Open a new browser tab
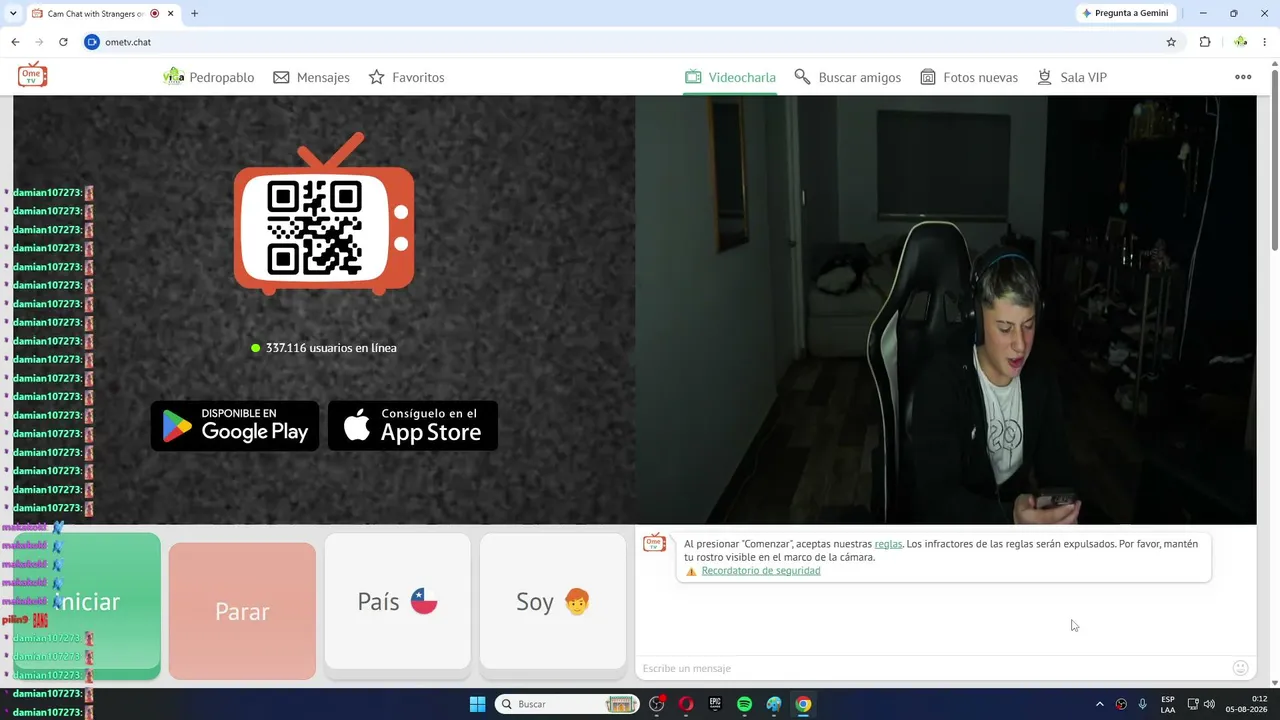Image resolution: width=1280 pixels, height=720 pixels. [x=194, y=14]
